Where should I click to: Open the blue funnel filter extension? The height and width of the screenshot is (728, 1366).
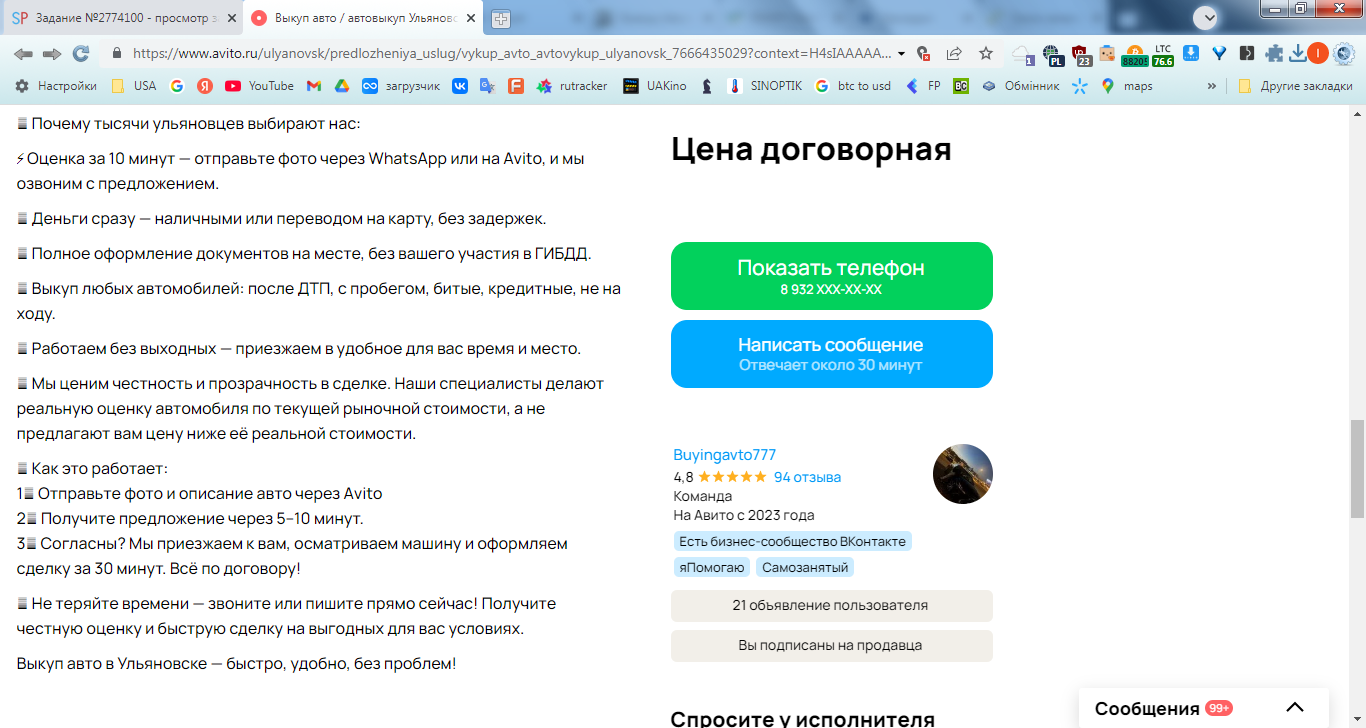[x=1219, y=54]
